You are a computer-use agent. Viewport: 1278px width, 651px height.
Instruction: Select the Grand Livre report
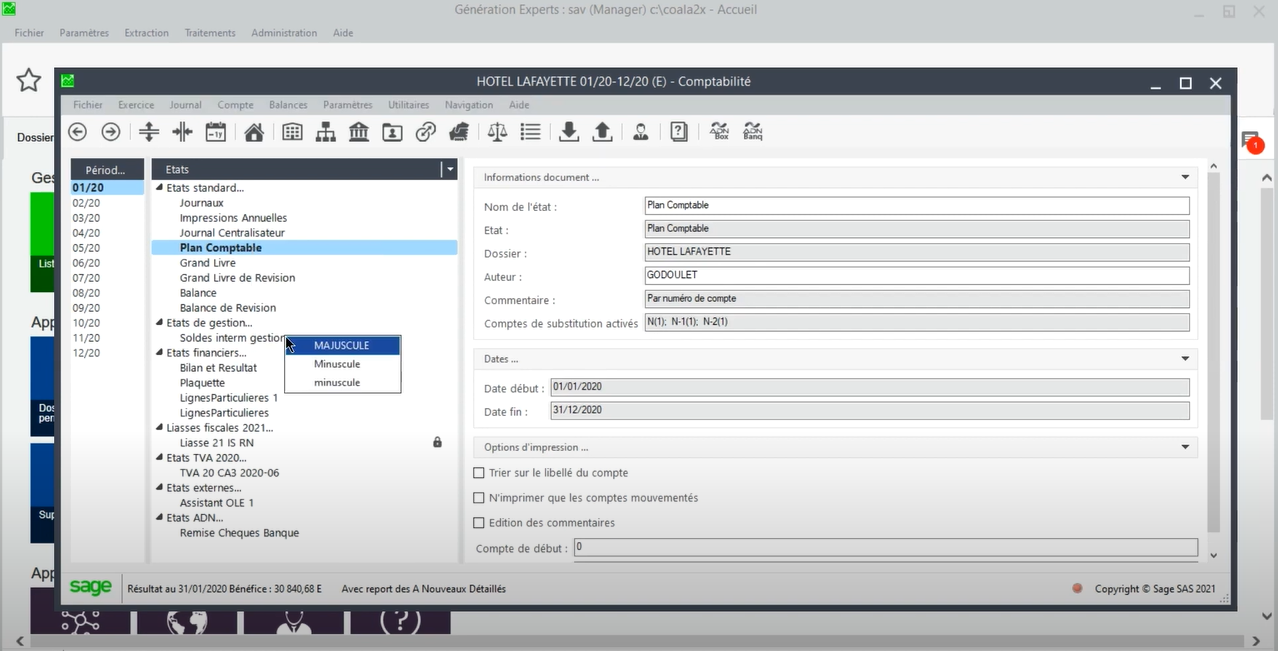[208, 263]
